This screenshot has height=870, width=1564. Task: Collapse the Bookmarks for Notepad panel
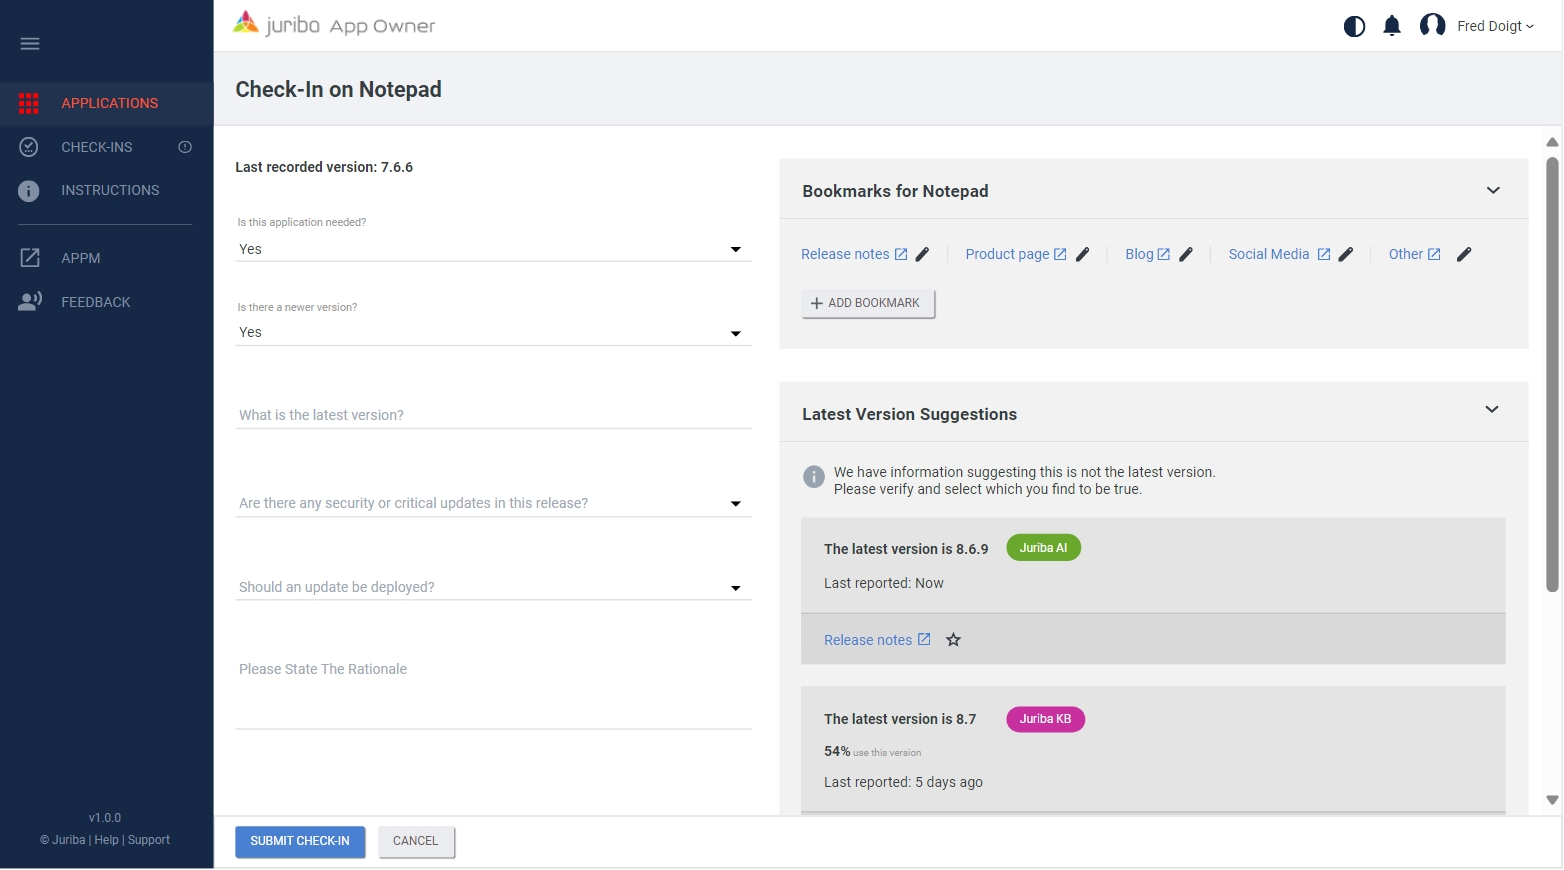pyautogui.click(x=1493, y=190)
